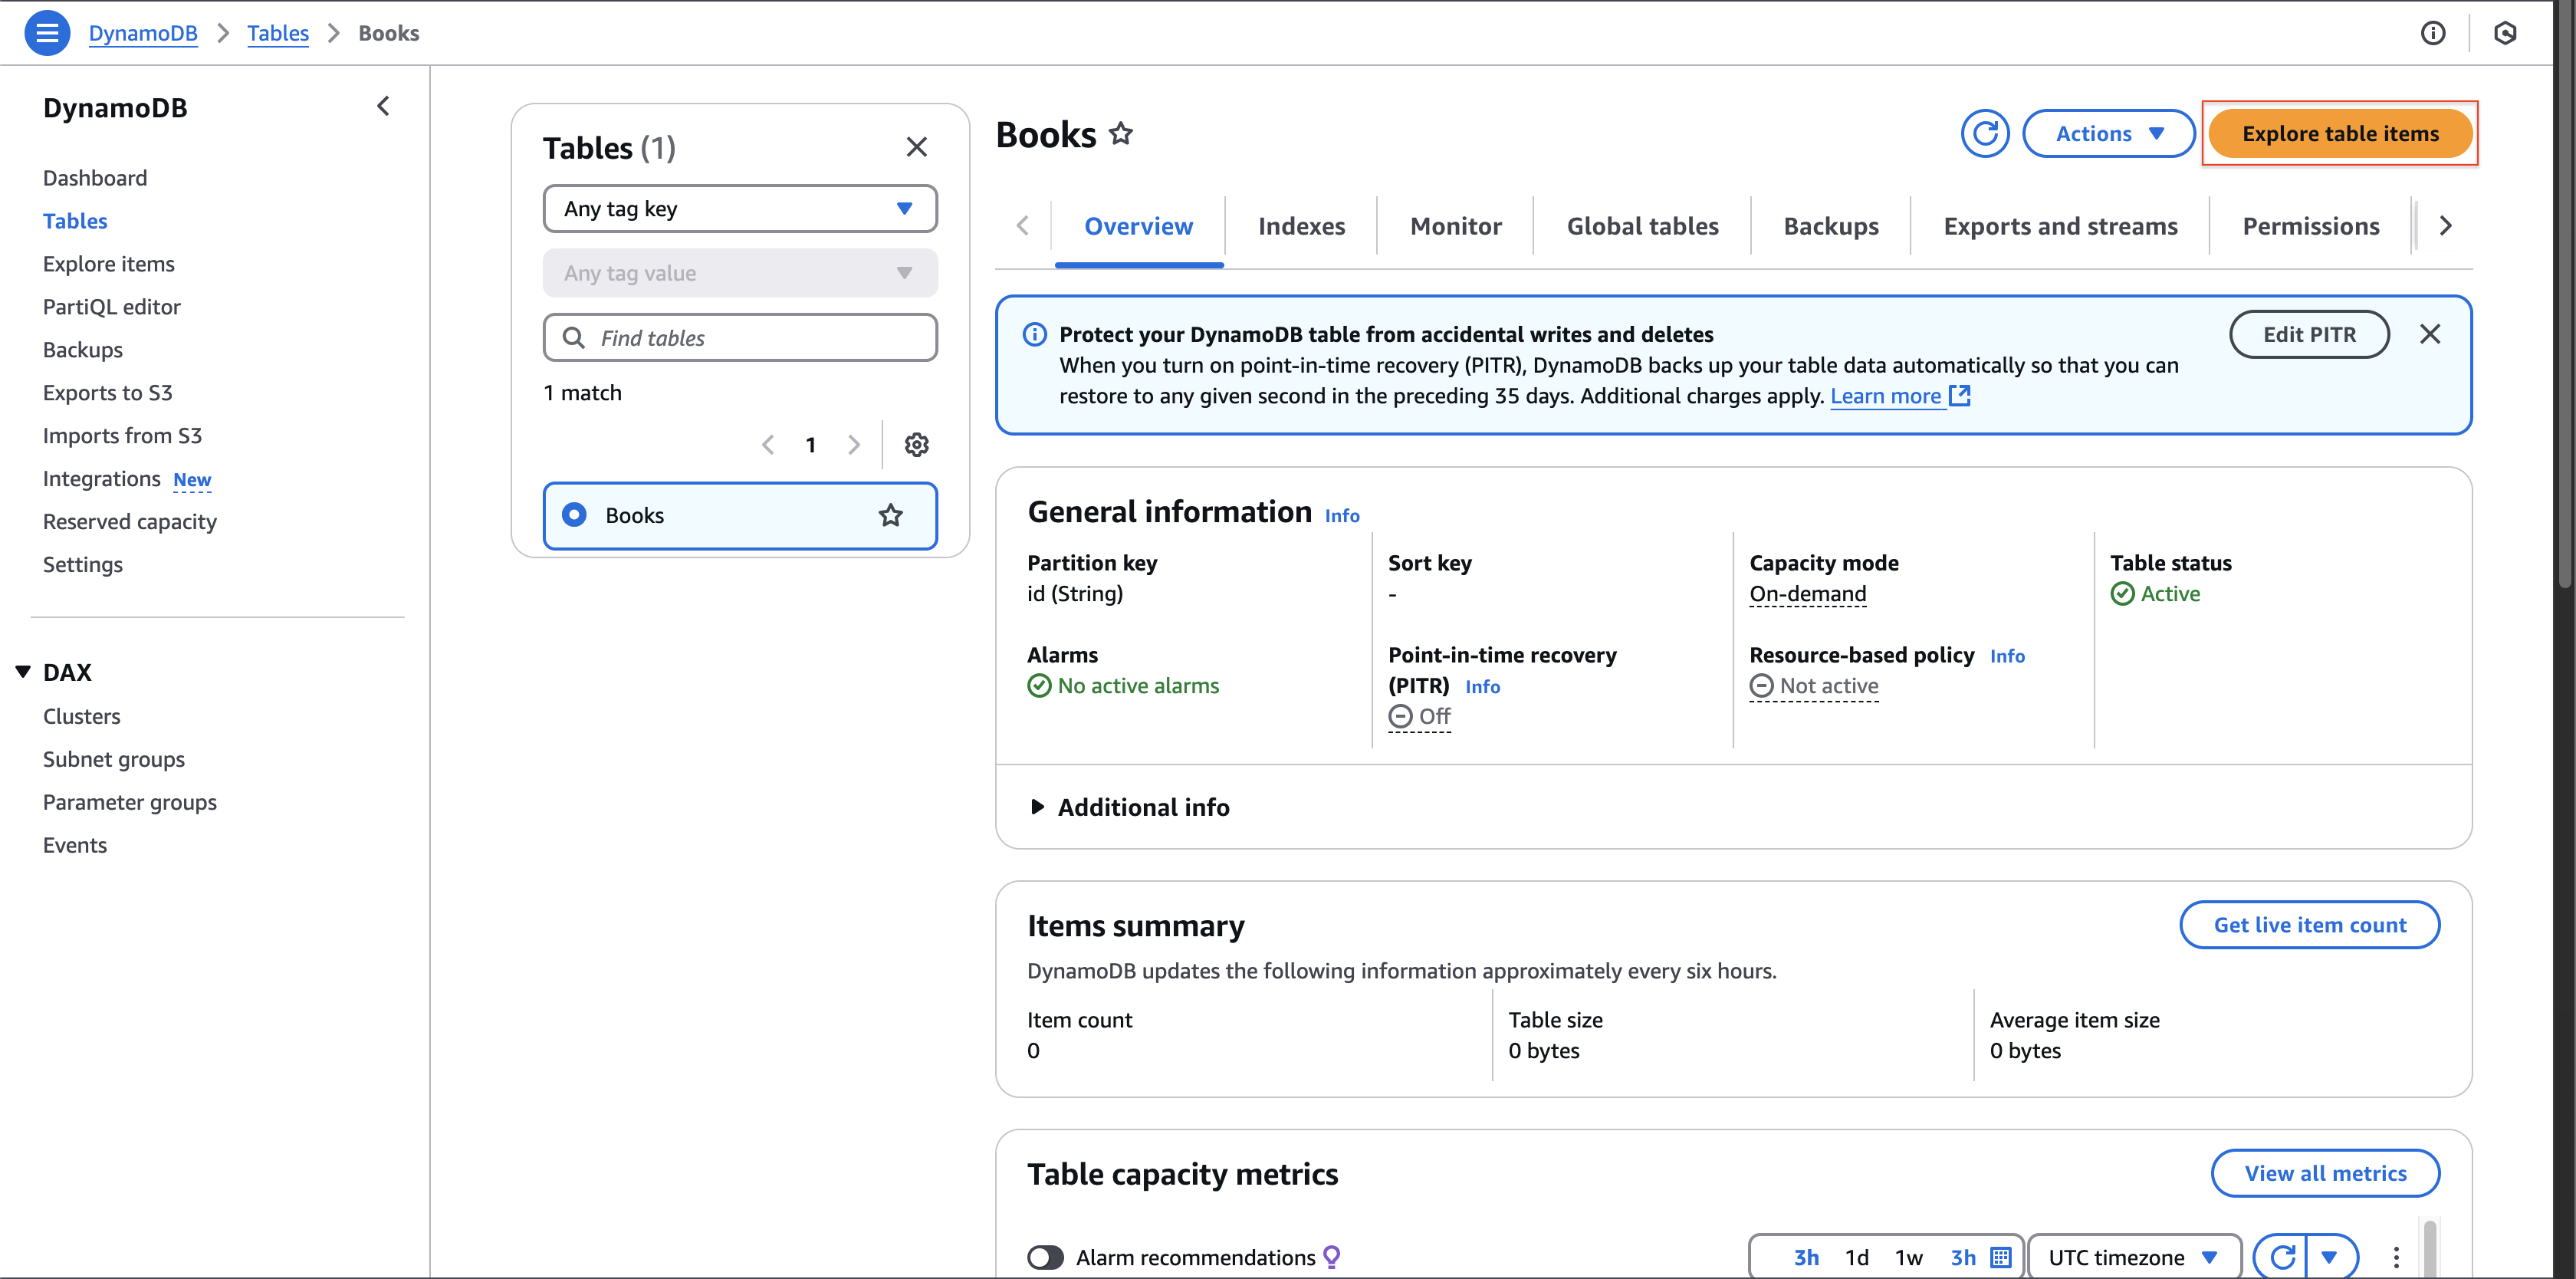Image resolution: width=2576 pixels, height=1279 pixels.
Task: Click Get live item count button
Action: click(x=2309, y=925)
